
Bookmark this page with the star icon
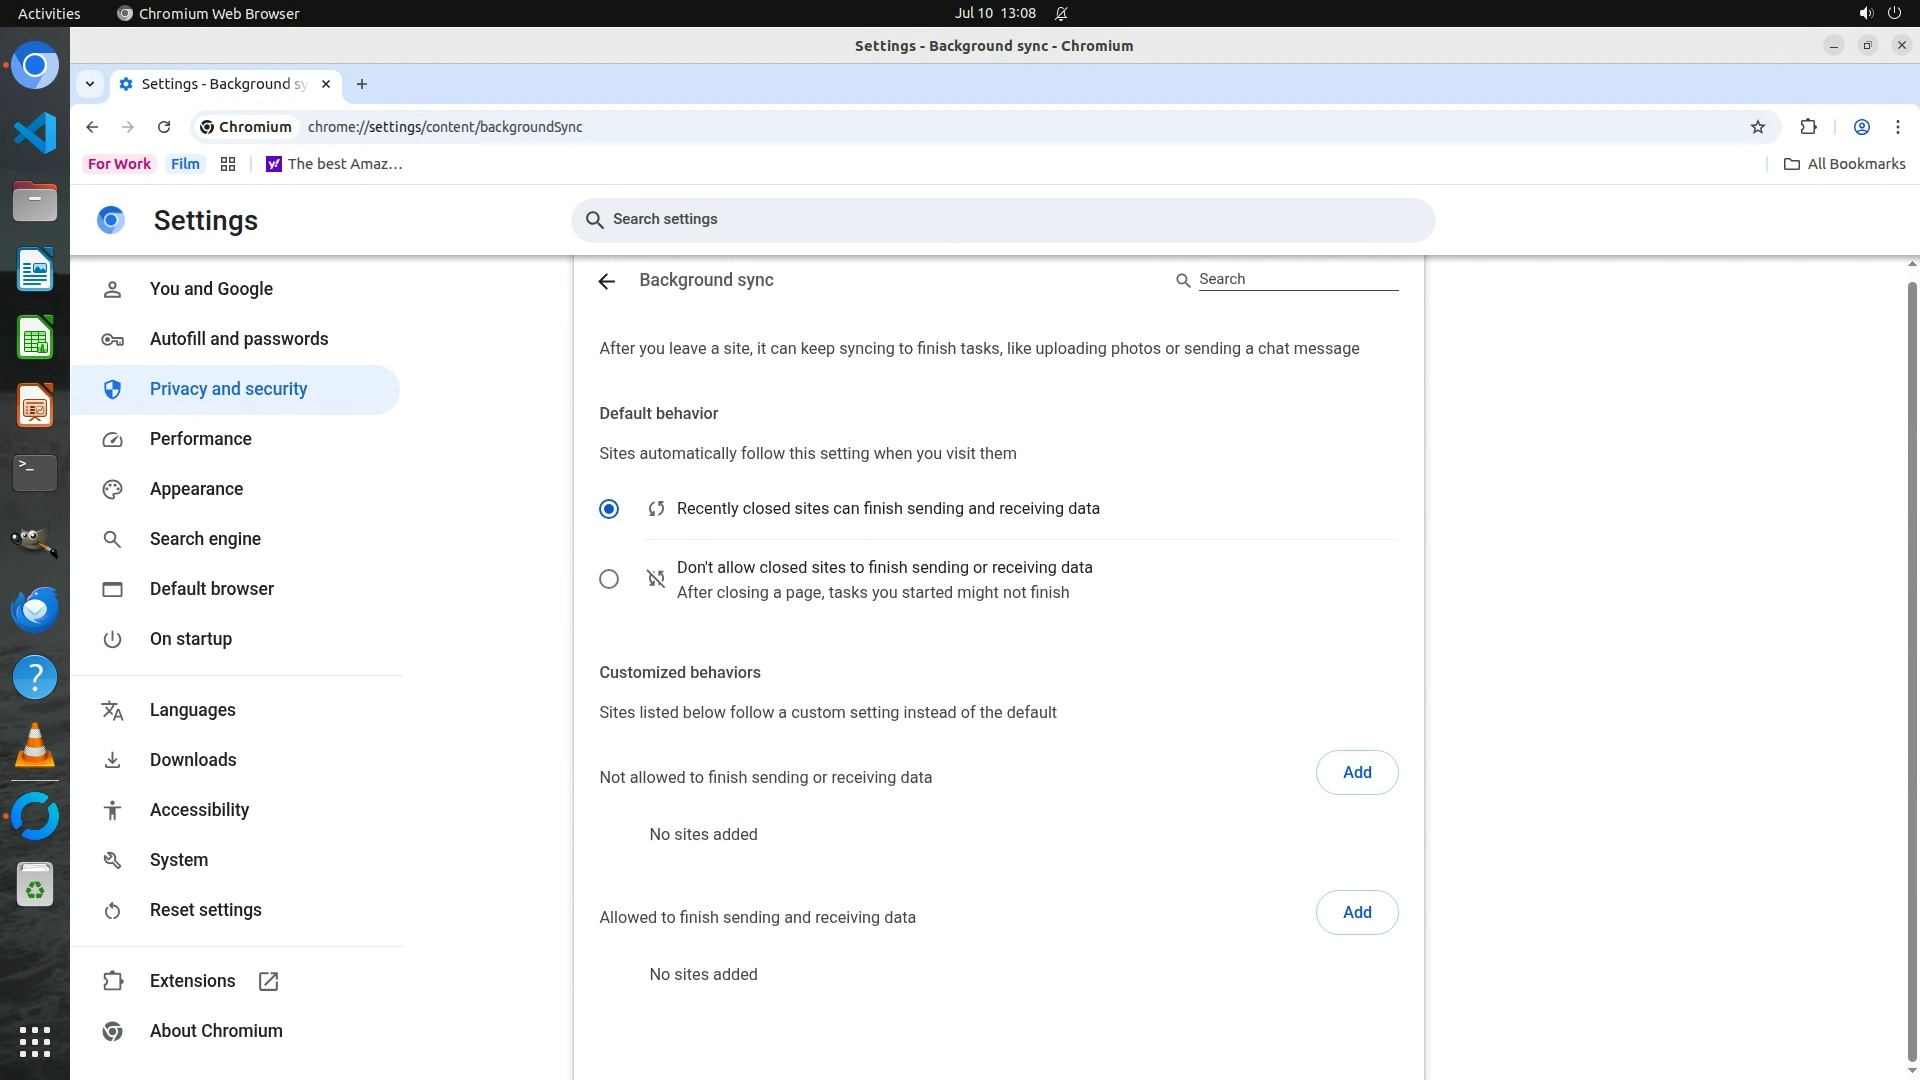1758,127
